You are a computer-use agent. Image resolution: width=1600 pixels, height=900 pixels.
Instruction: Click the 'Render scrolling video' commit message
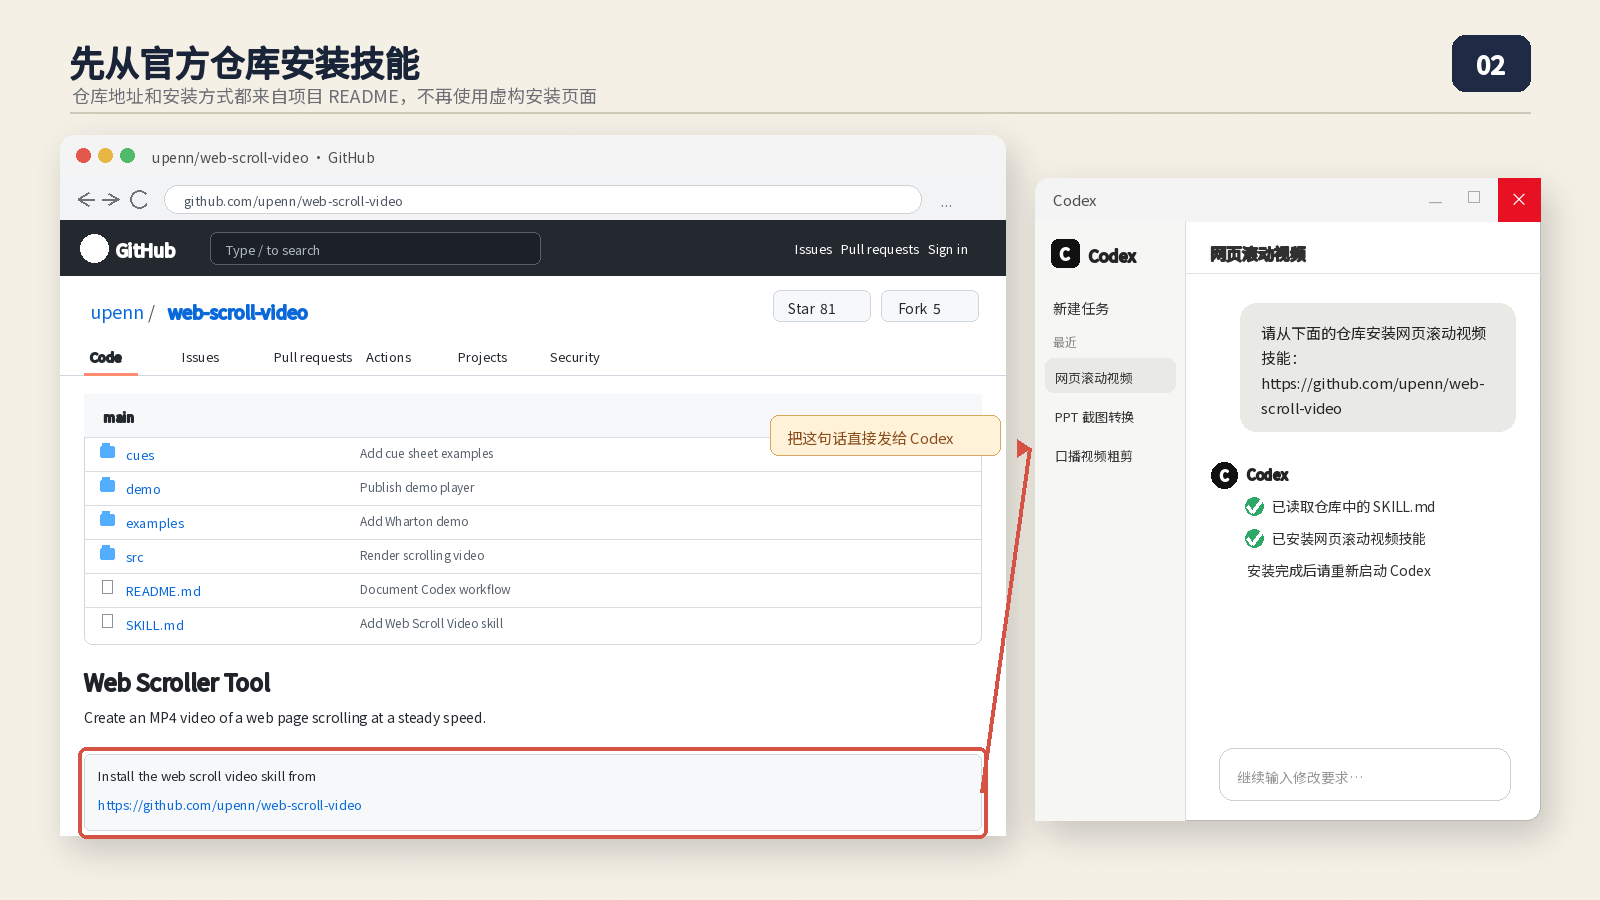[422, 556]
